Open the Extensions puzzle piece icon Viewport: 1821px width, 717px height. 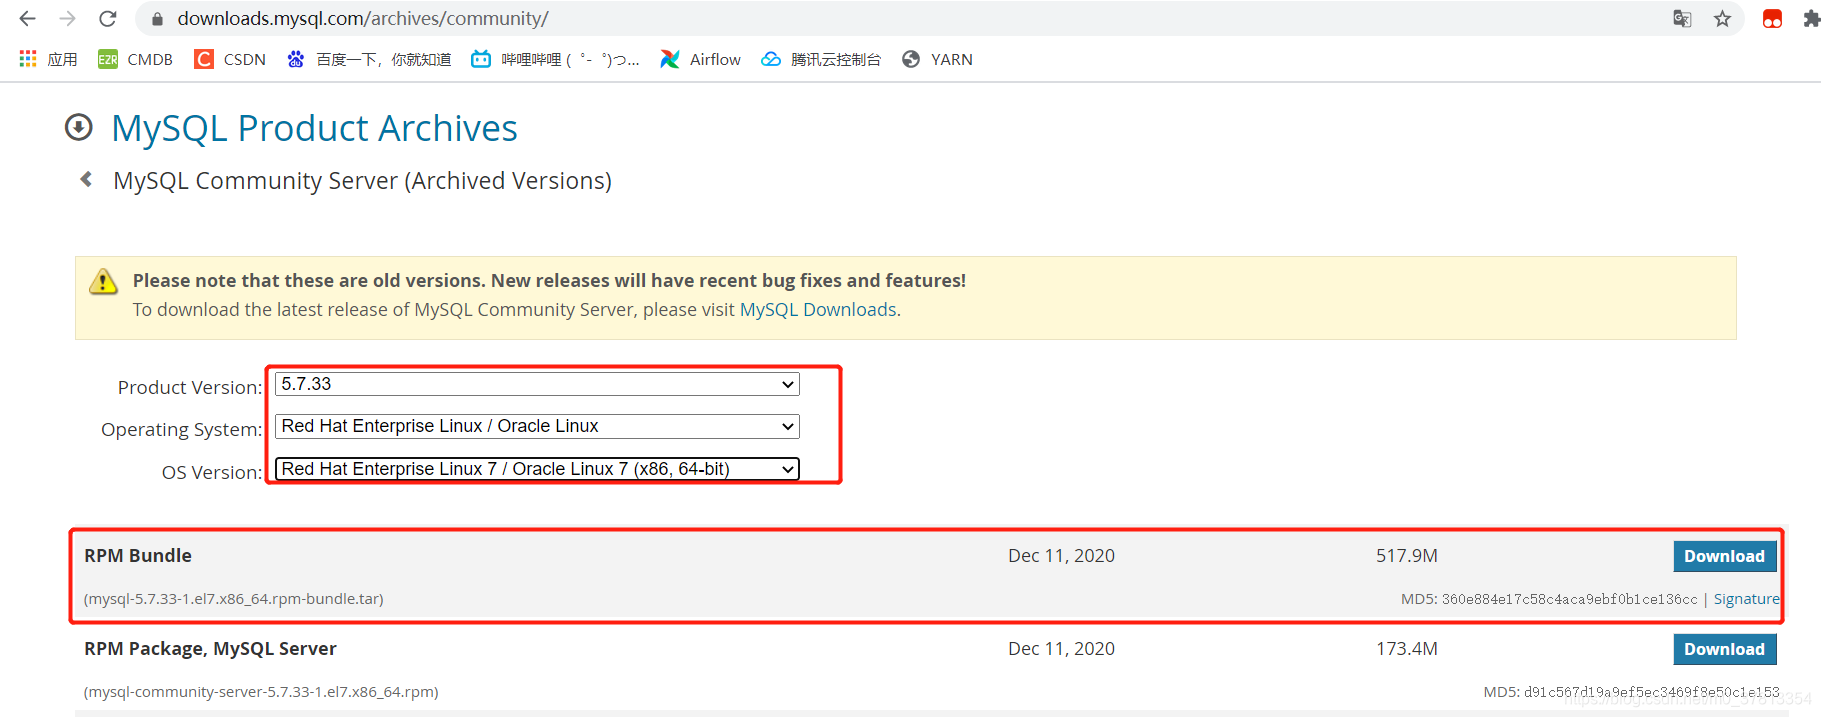click(x=1811, y=19)
